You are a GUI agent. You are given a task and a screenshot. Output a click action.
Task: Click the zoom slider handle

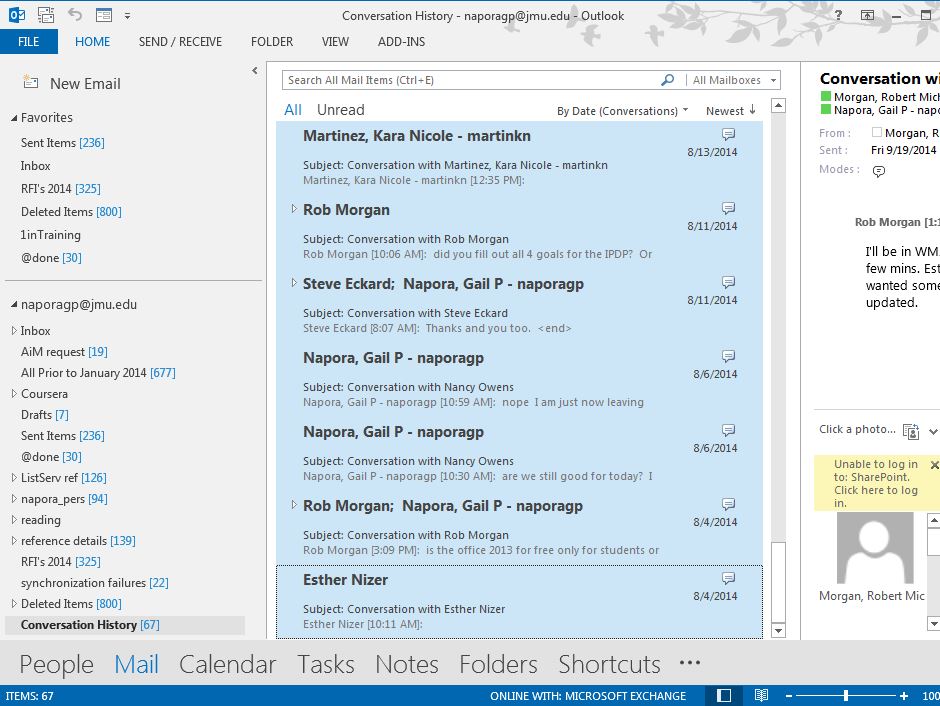point(846,695)
